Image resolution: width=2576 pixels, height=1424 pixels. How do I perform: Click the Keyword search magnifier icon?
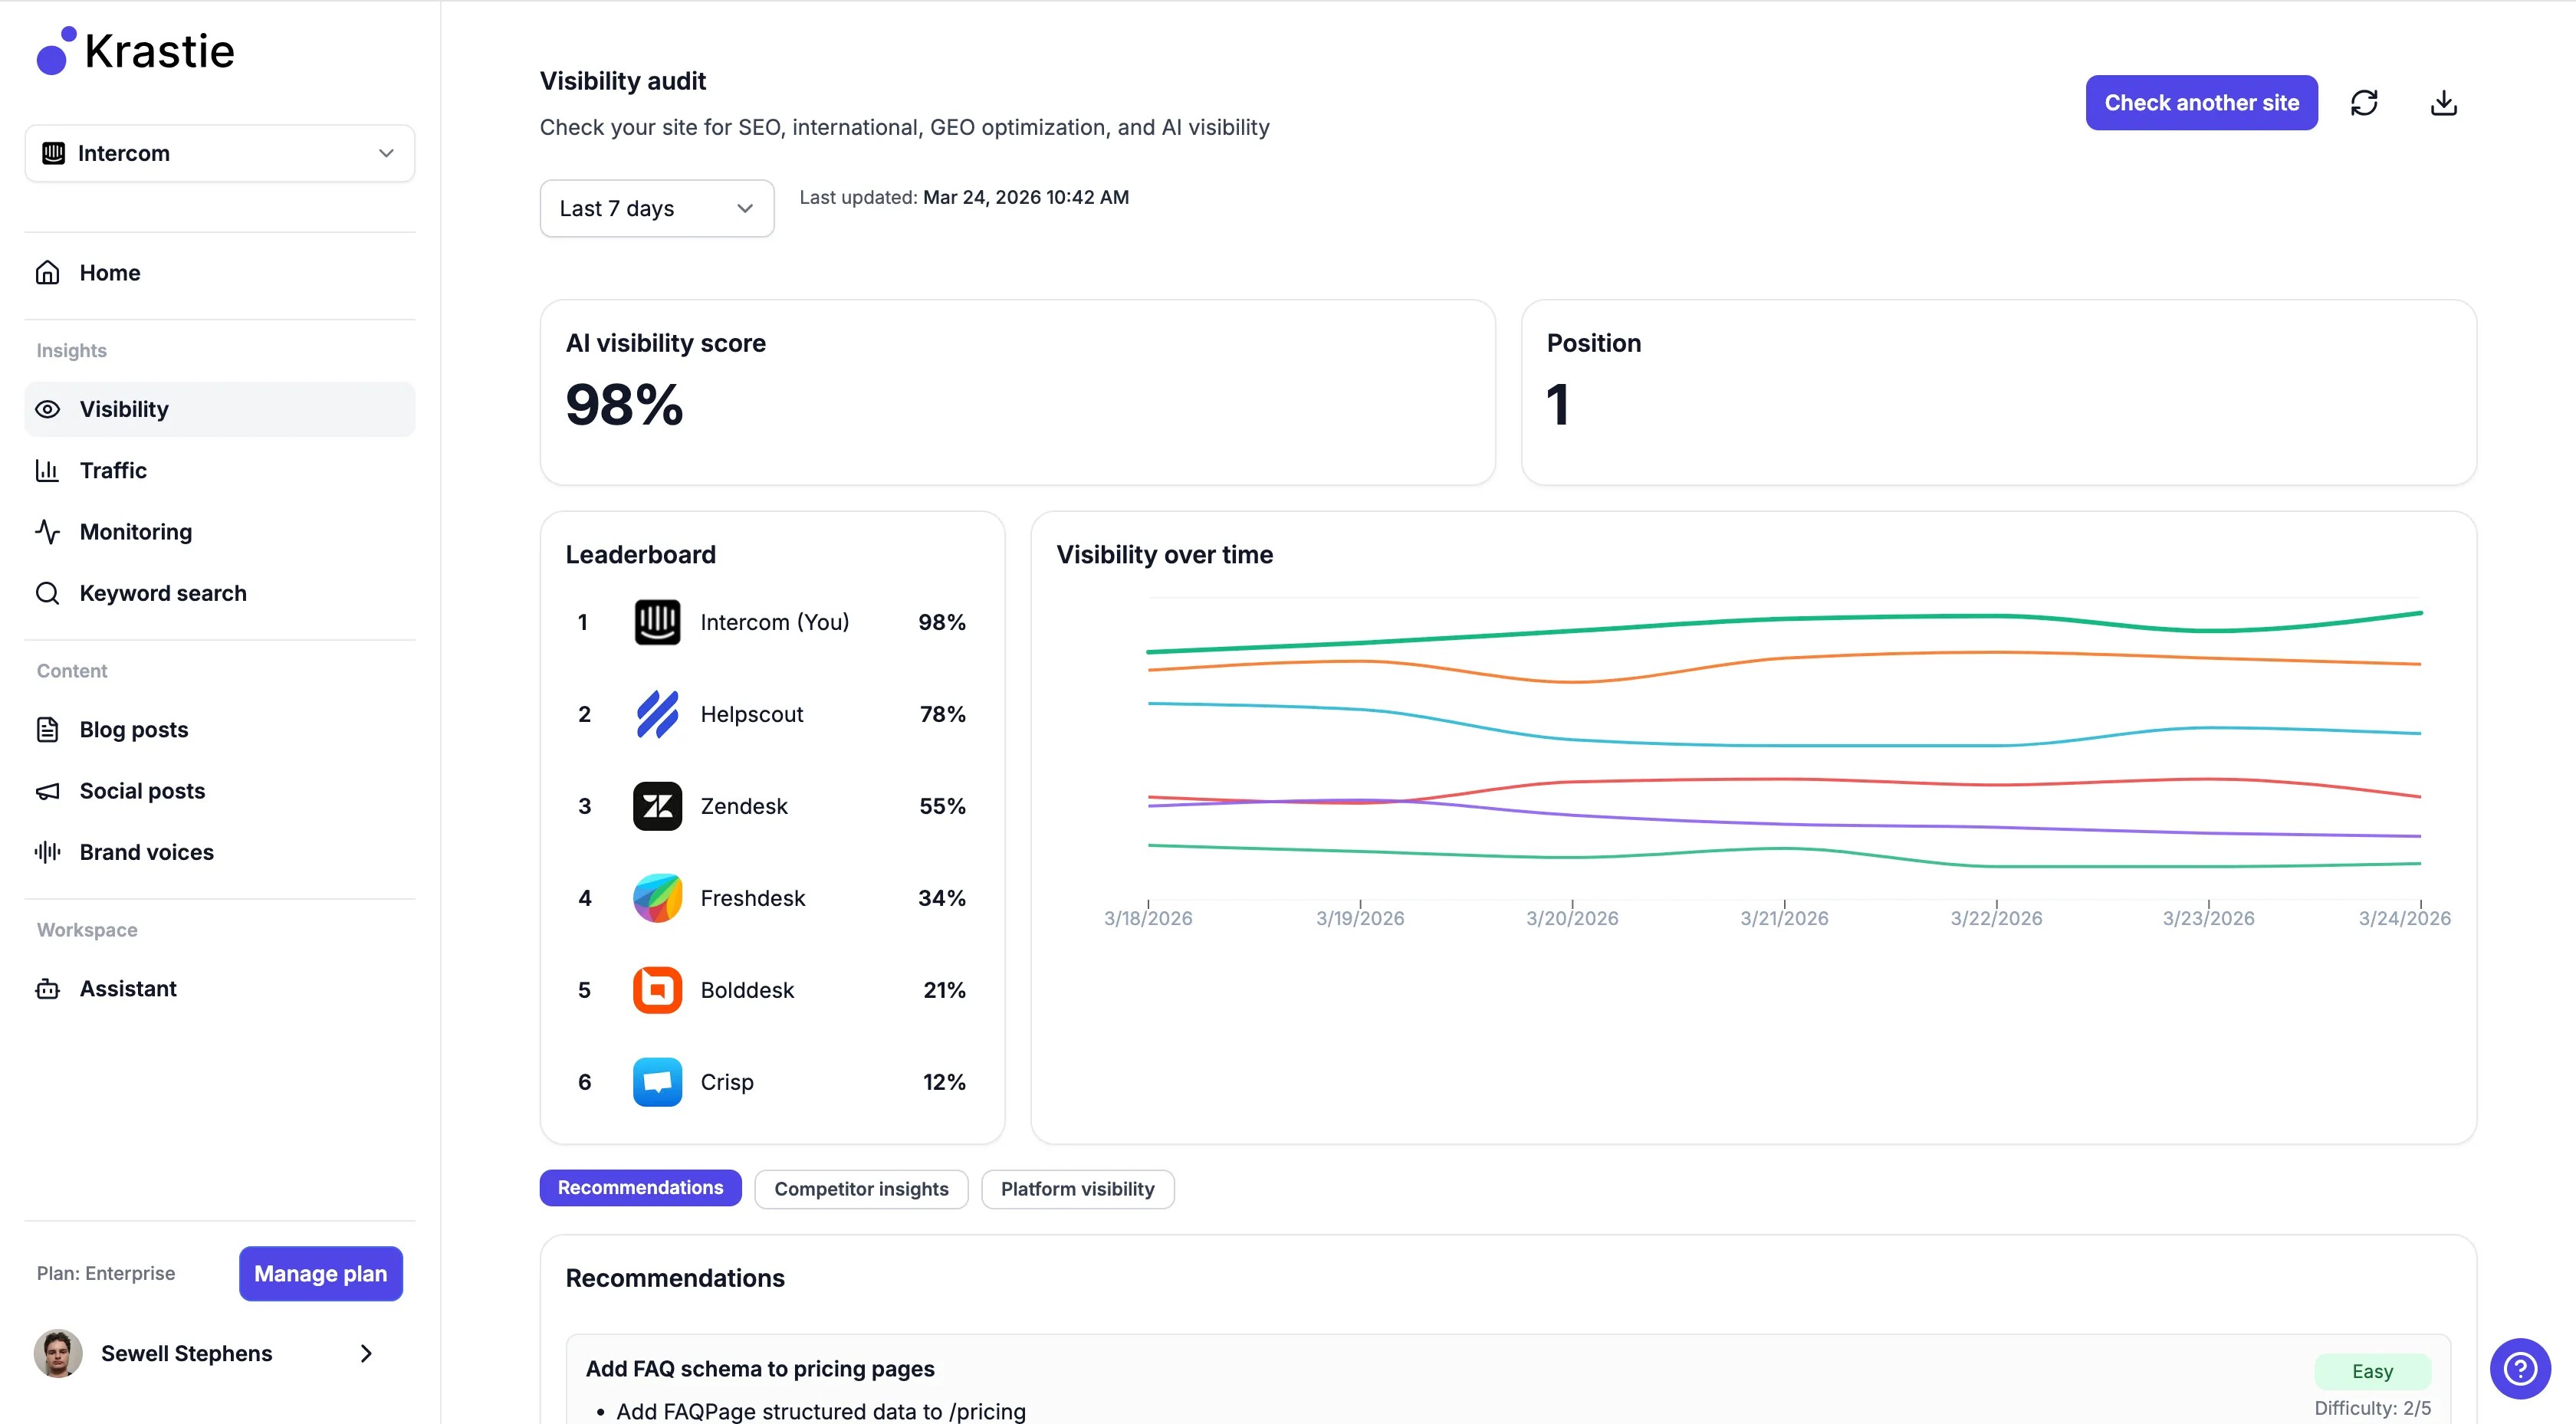point(48,593)
